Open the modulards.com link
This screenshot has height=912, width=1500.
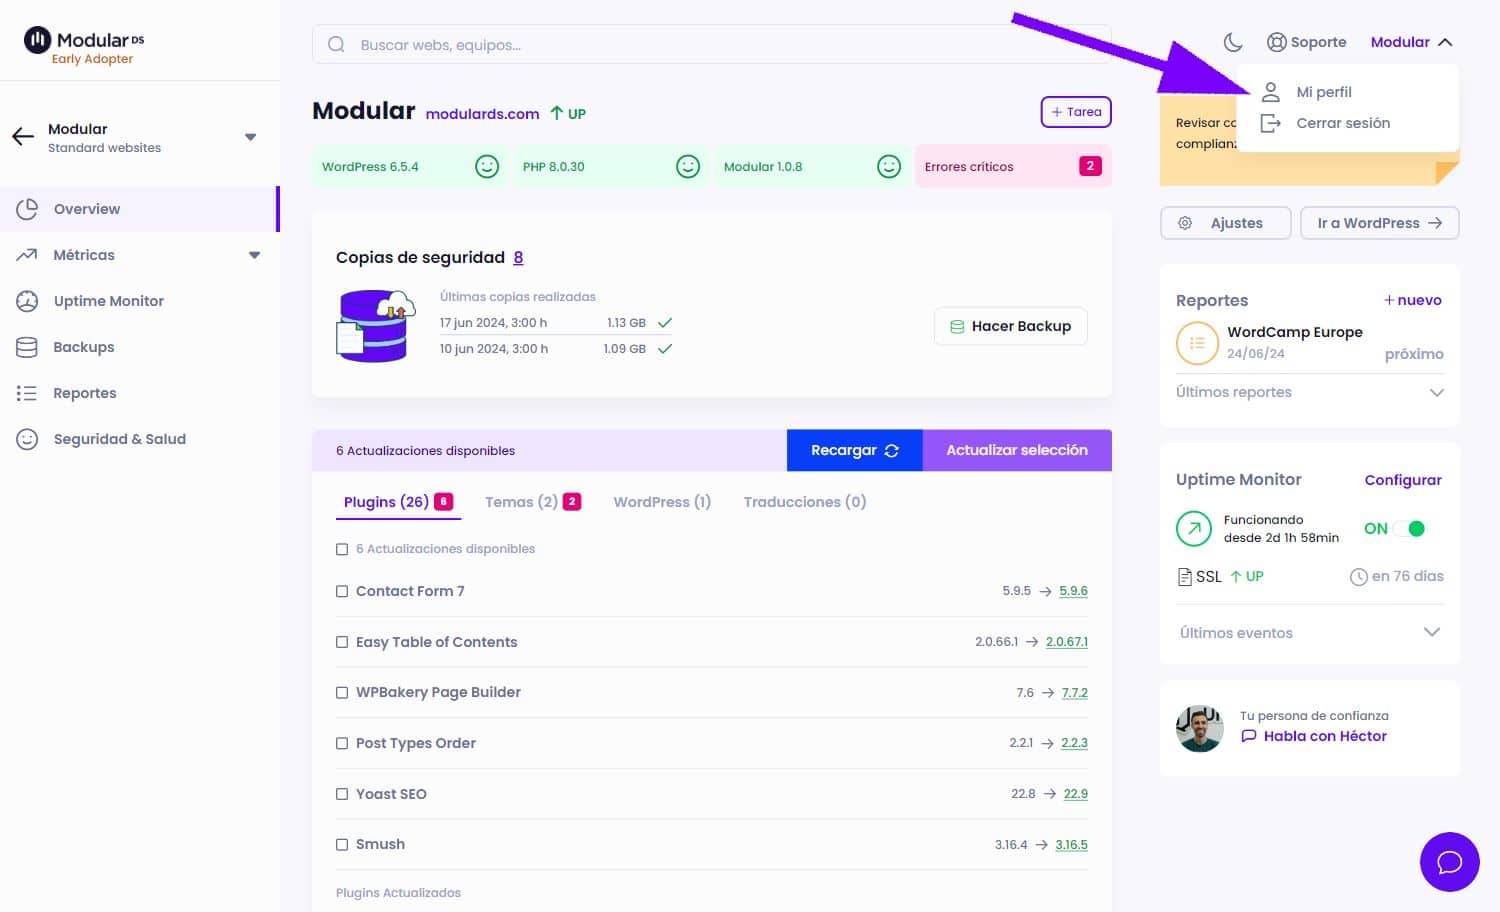[482, 114]
